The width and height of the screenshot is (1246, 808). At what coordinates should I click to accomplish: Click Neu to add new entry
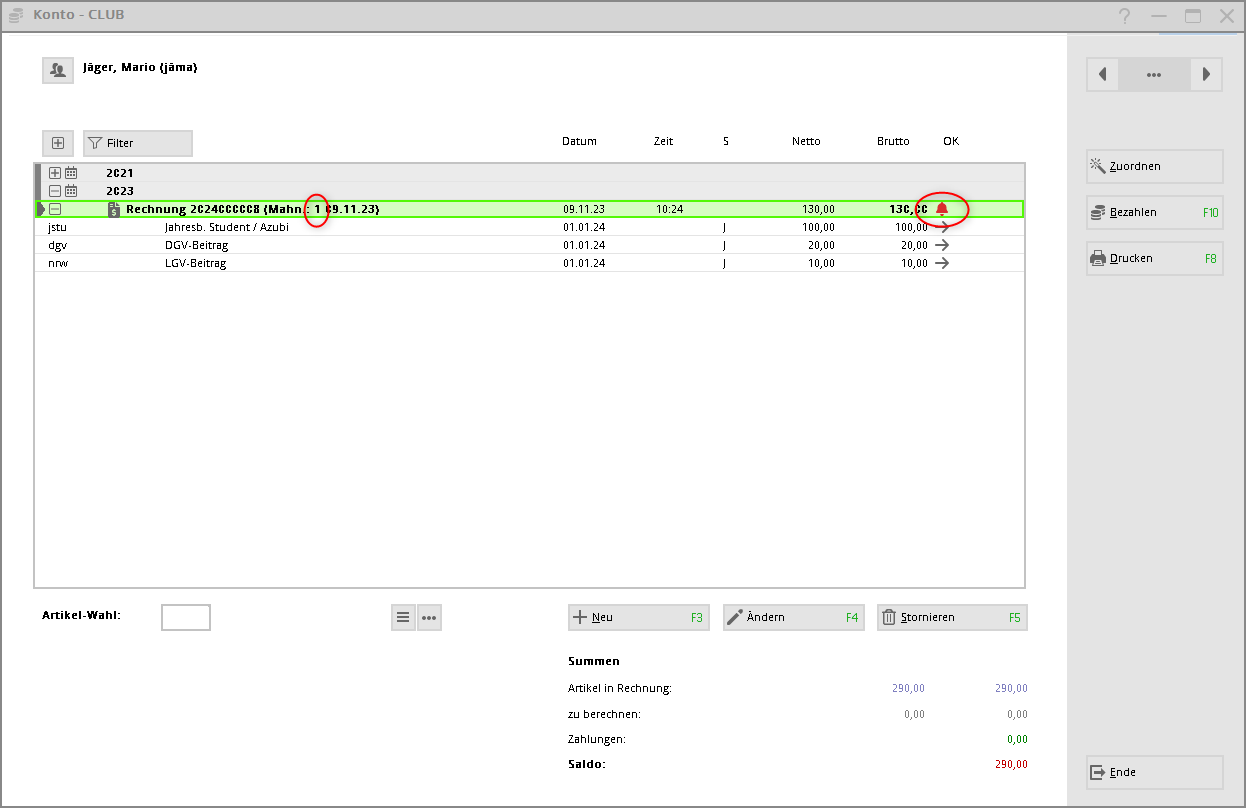point(638,617)
